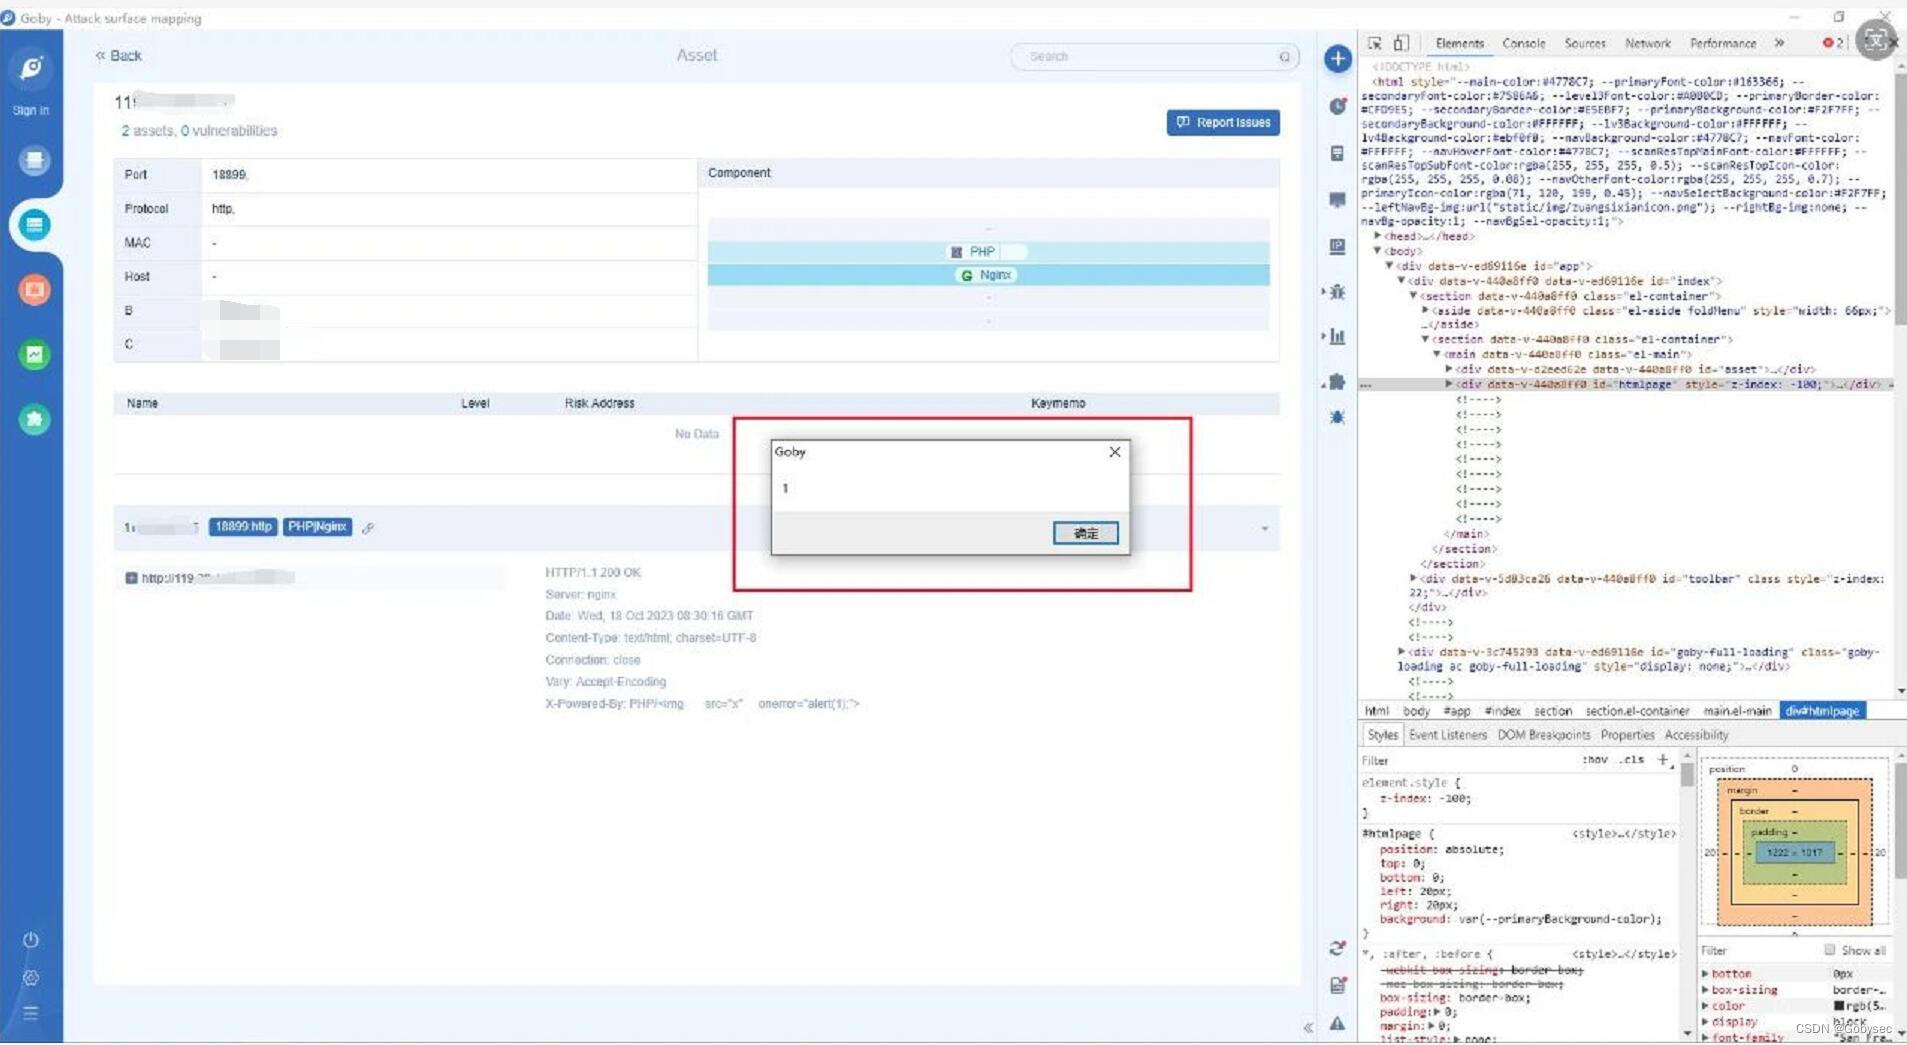Close the Goby alert dialog
1907x1045 pixels.
click(1114, 452)
